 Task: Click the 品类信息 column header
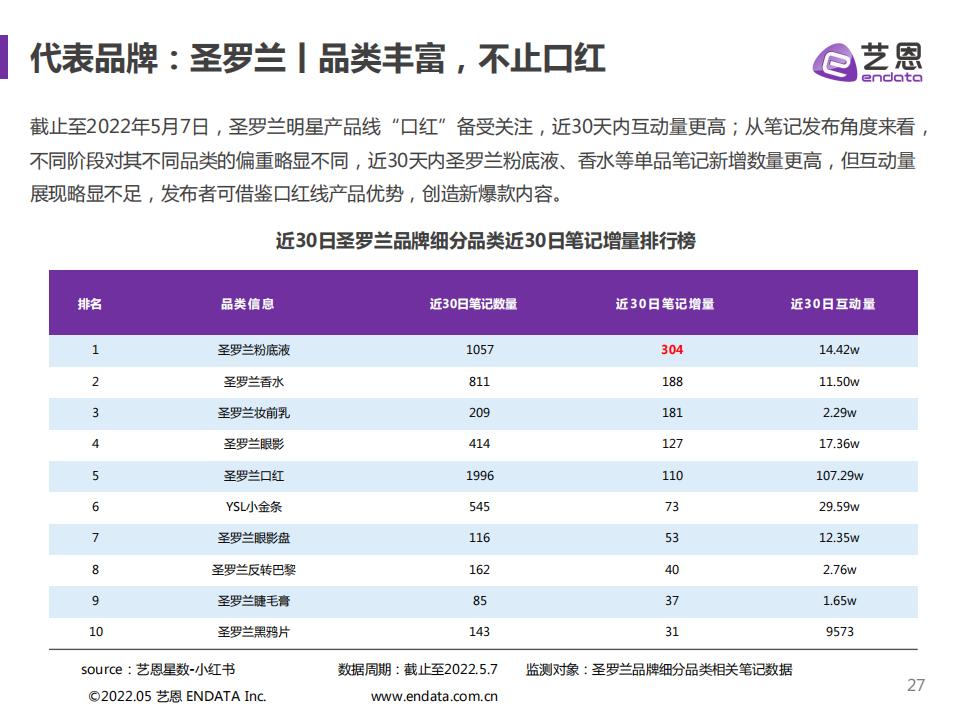247,304
